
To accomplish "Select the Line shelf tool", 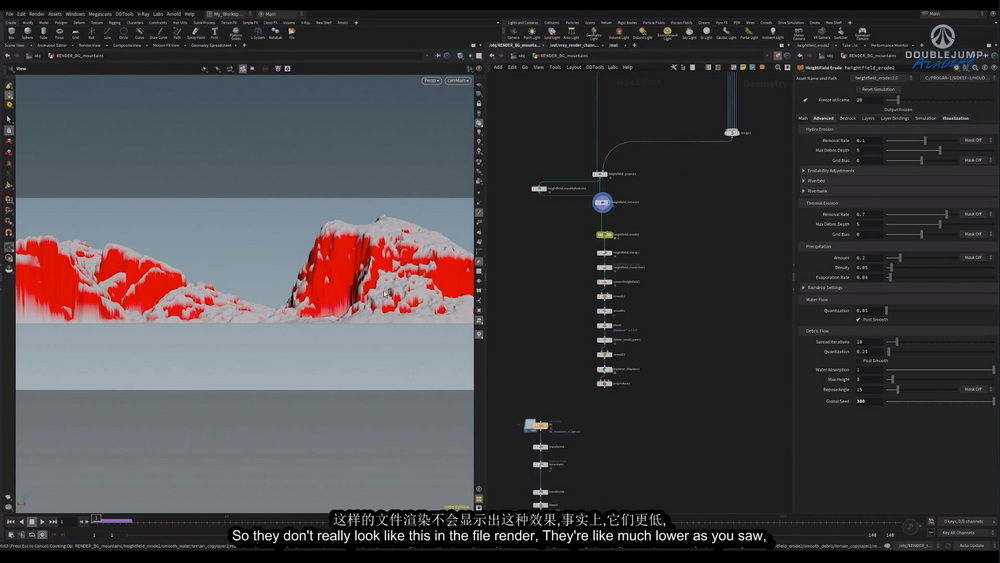I will 107,33.
